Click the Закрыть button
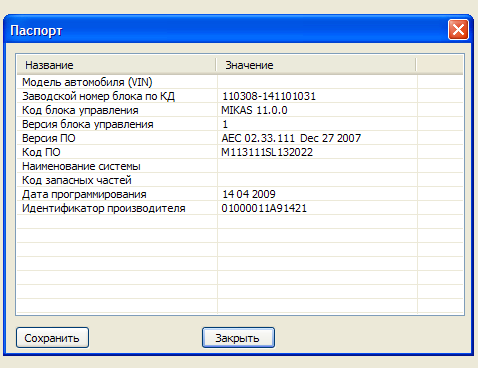This screenshot has height=368, width=478. point(238,338)
